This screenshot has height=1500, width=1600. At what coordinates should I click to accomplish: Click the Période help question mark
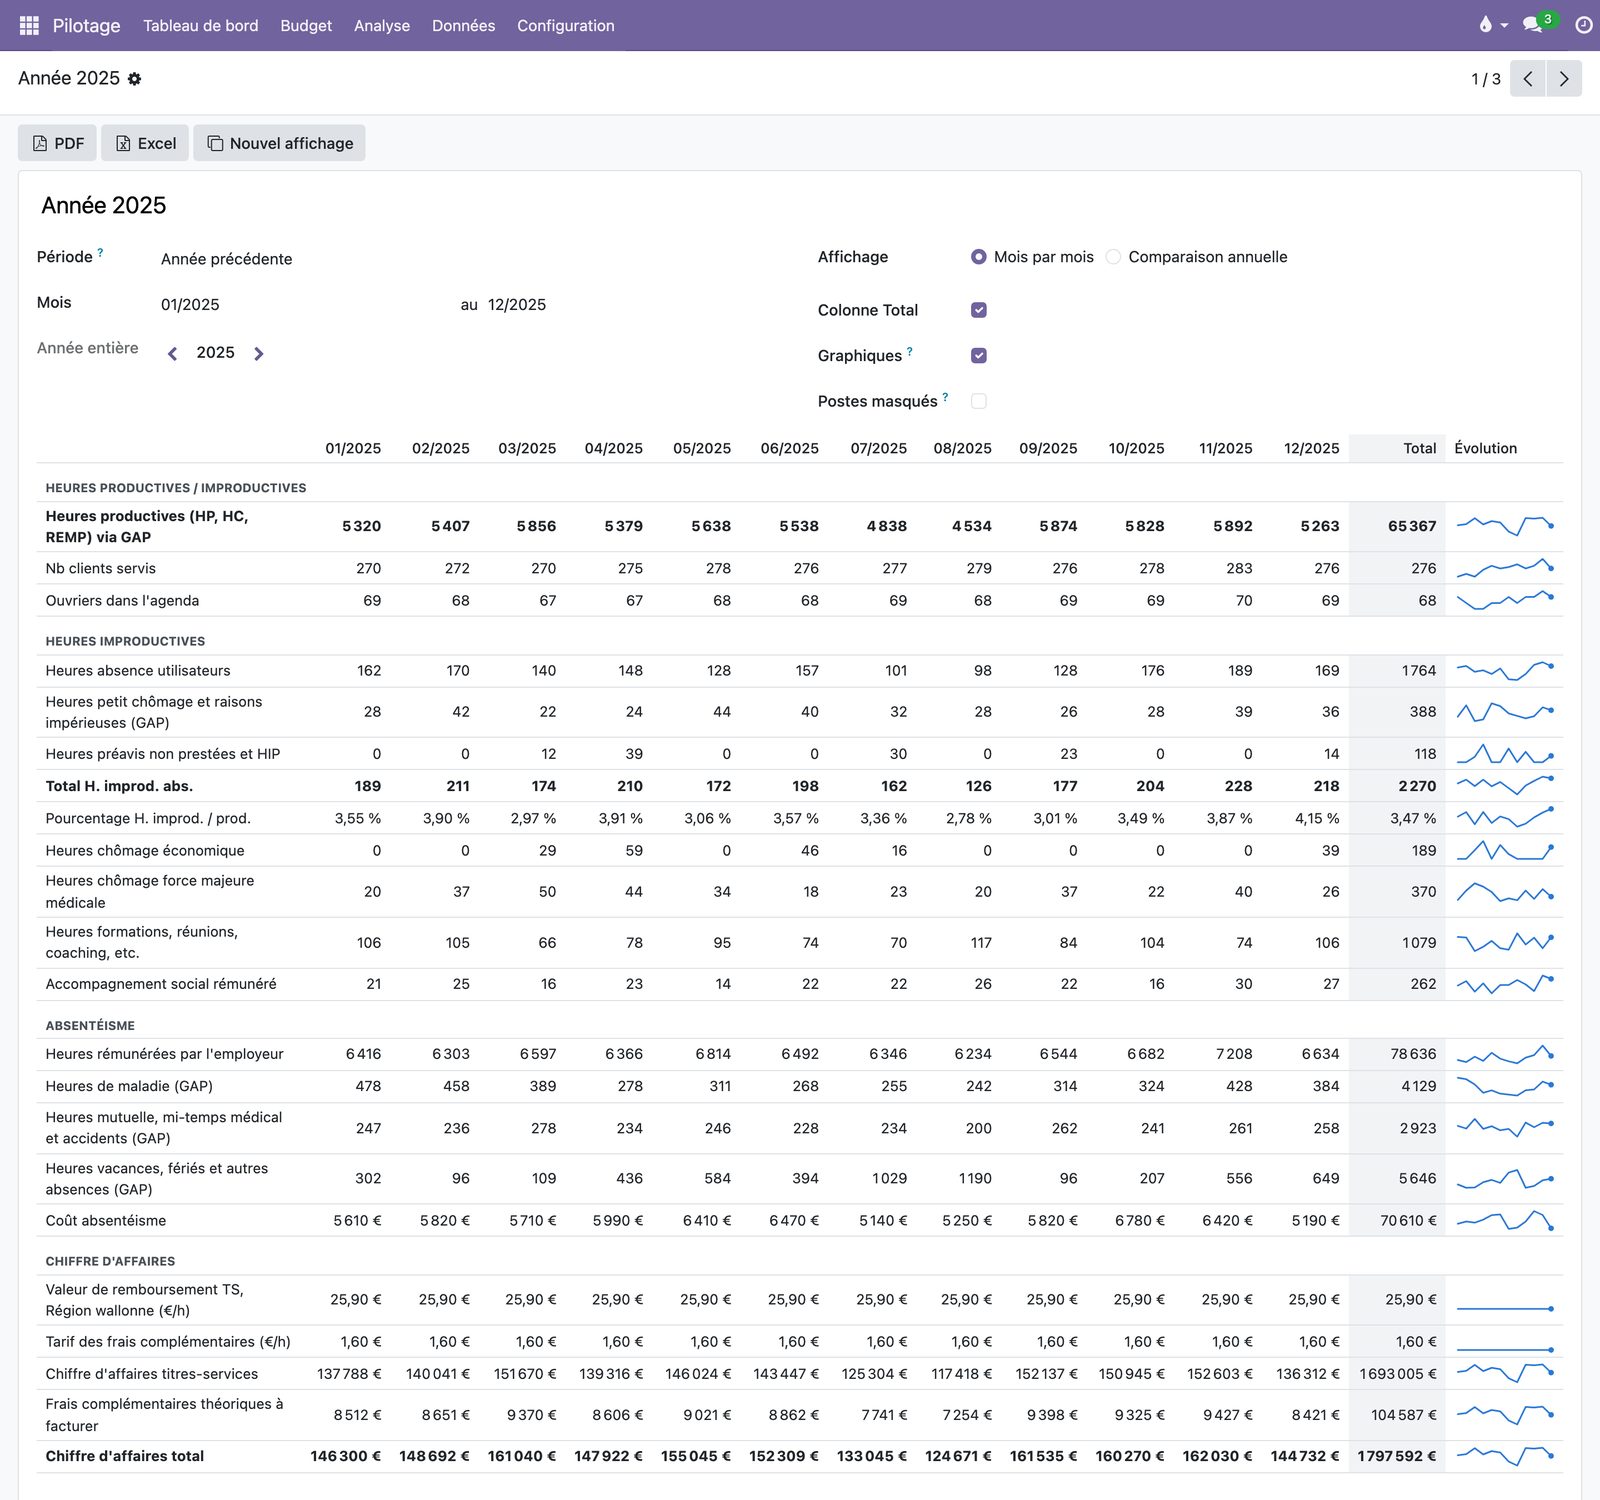[x=100, y=253]
